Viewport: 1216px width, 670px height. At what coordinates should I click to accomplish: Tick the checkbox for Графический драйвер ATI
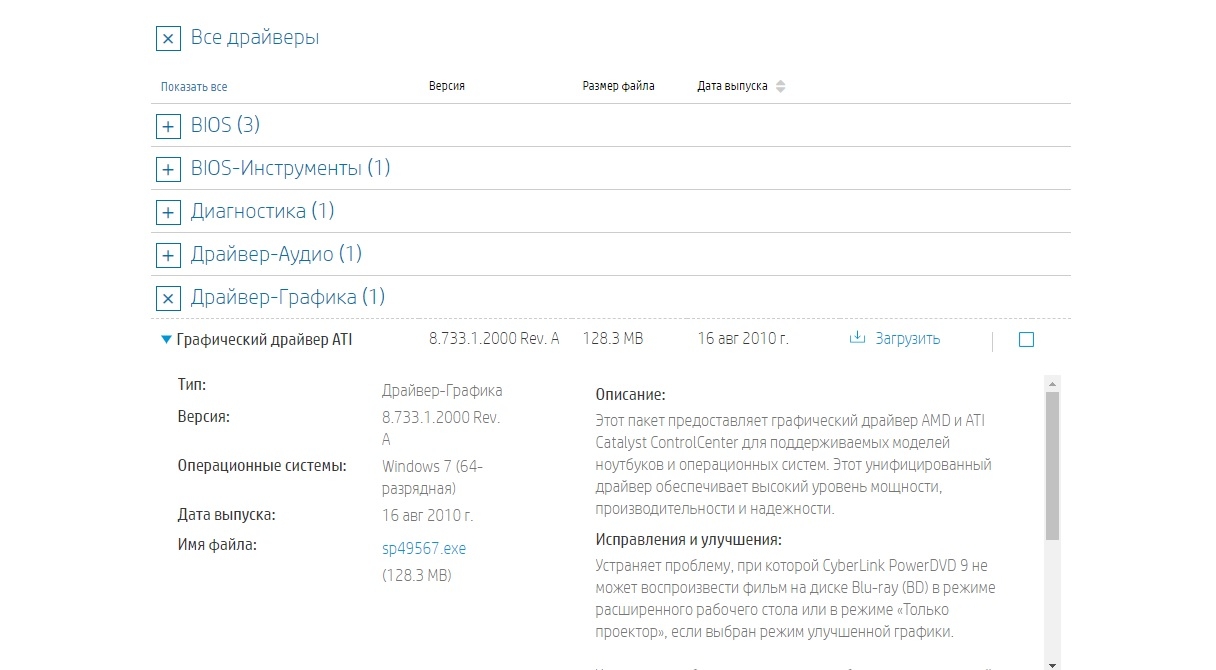point(1026,340)
